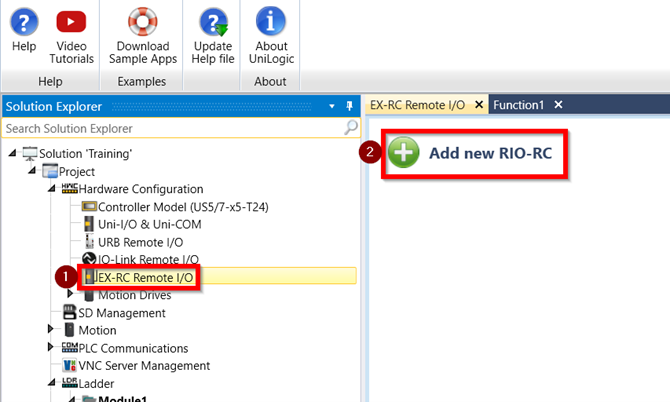
Task: Select Module1 in tree
Action: click(x=123, y=399)
